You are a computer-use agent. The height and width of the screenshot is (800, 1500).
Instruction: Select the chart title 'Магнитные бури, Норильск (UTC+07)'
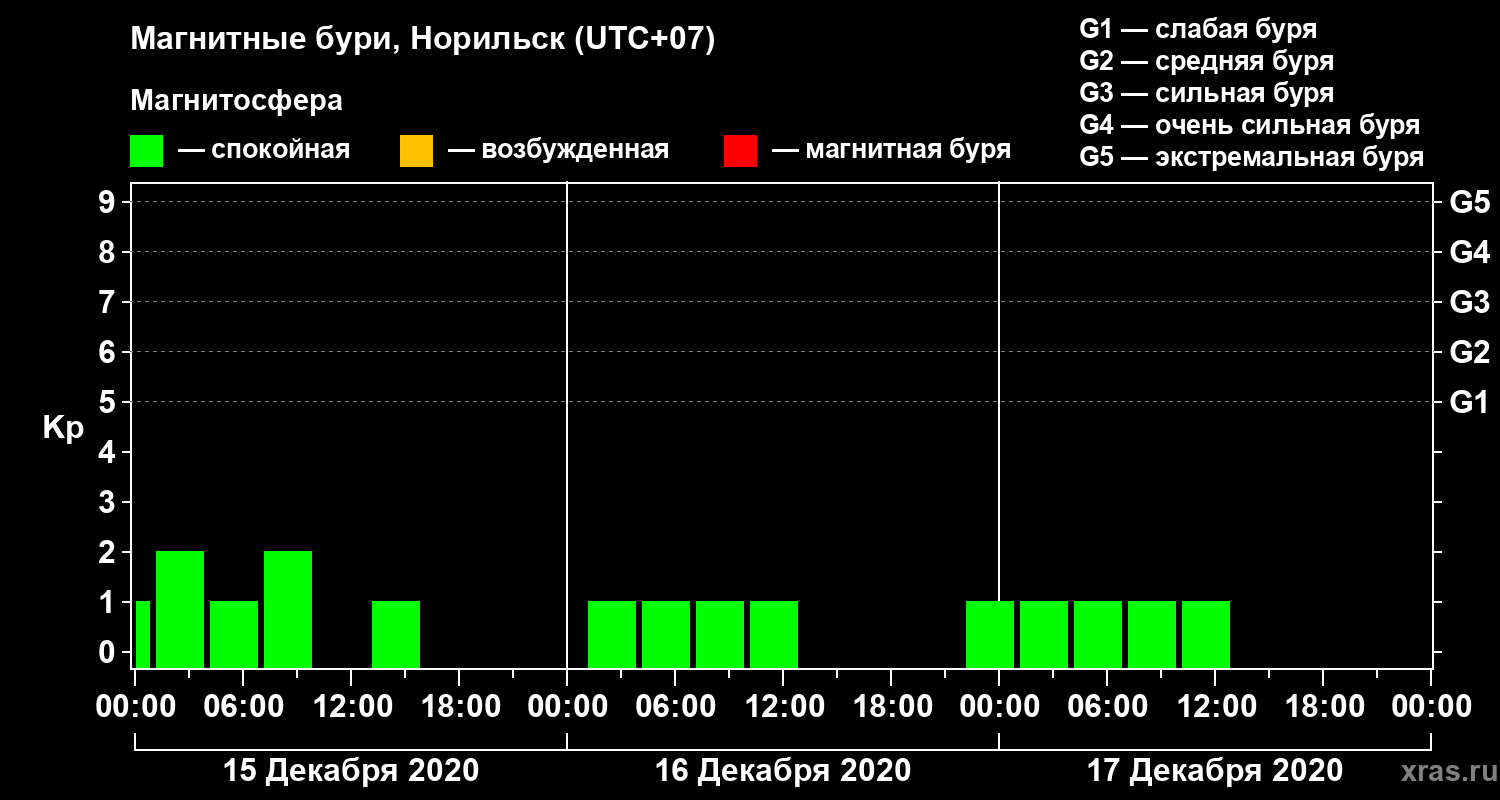pos(423,40)
